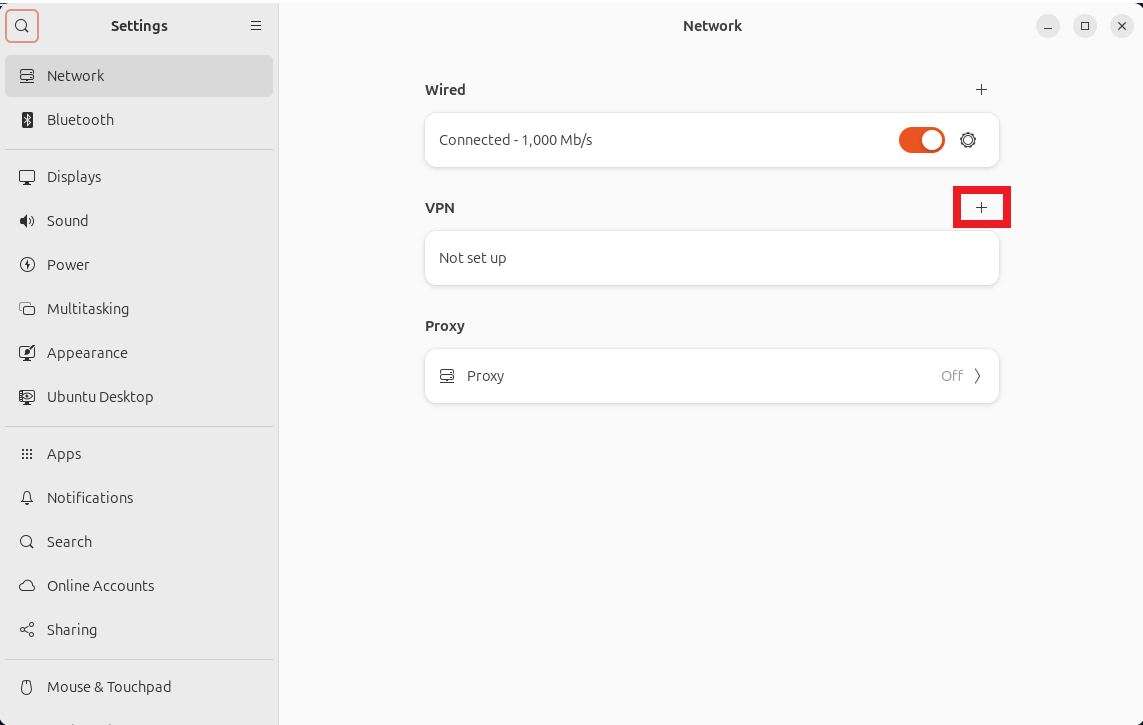Select the Displays sidebar icon
The height and width of the screenshot is (725, 1143).
[x=27, y=177]
